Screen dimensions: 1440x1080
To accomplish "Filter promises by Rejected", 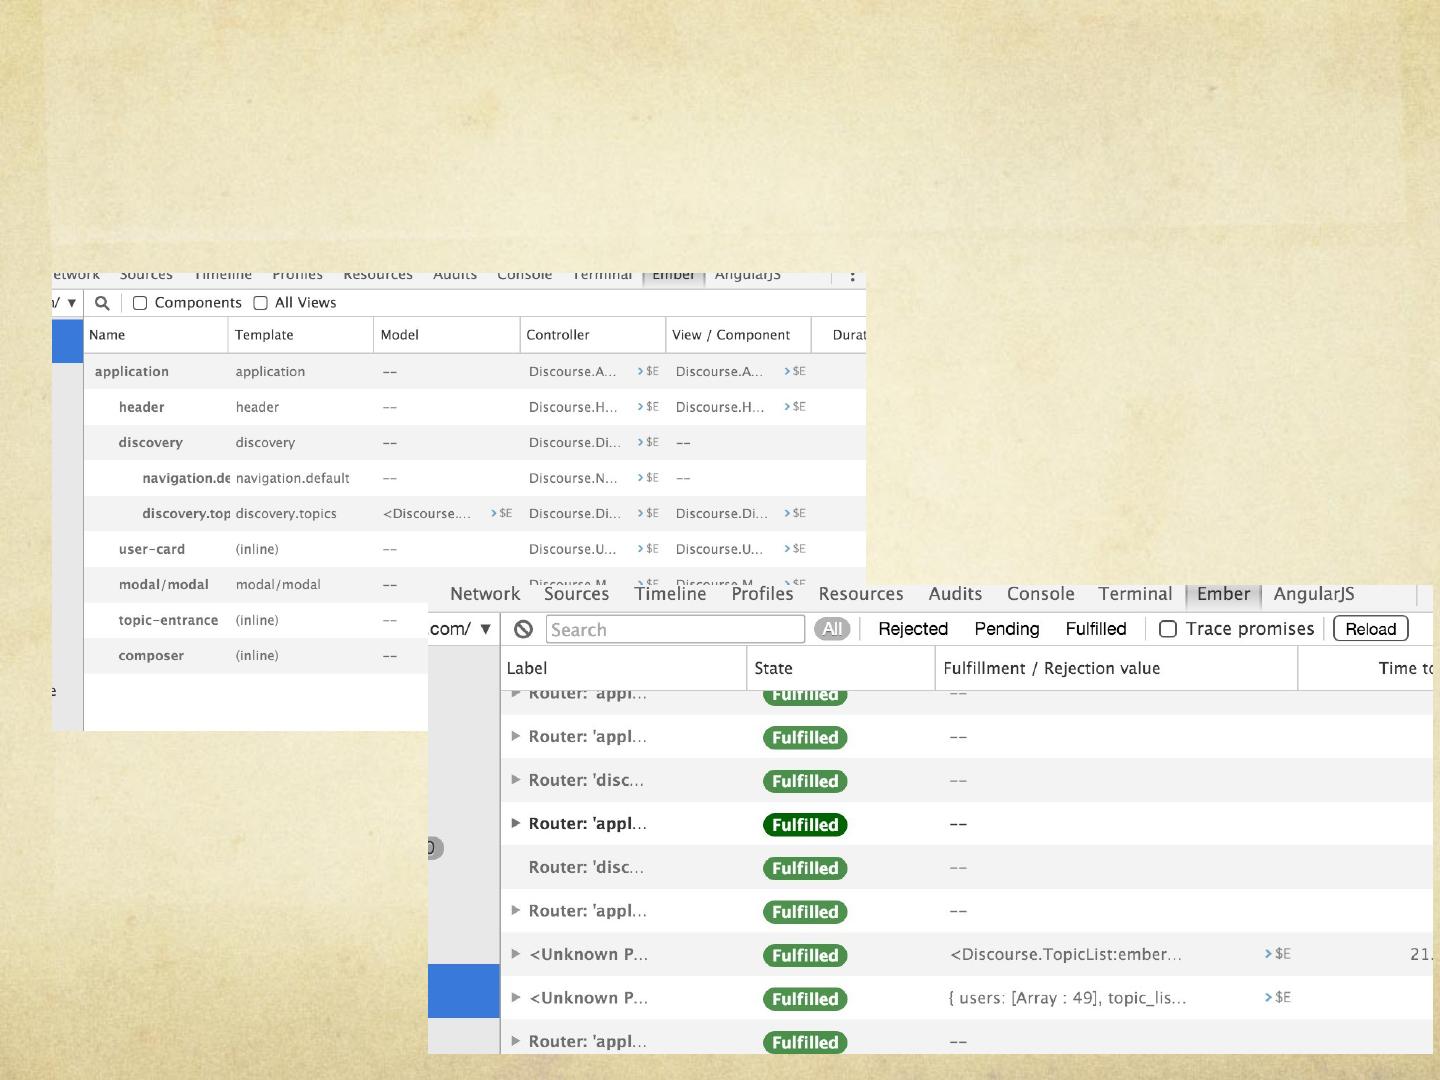I will tap(912, 629).
